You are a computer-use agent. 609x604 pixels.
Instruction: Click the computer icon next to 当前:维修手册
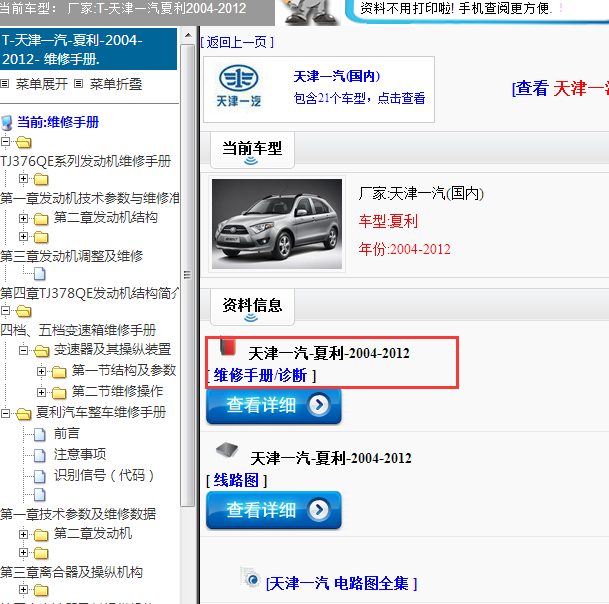pos(7,123)
